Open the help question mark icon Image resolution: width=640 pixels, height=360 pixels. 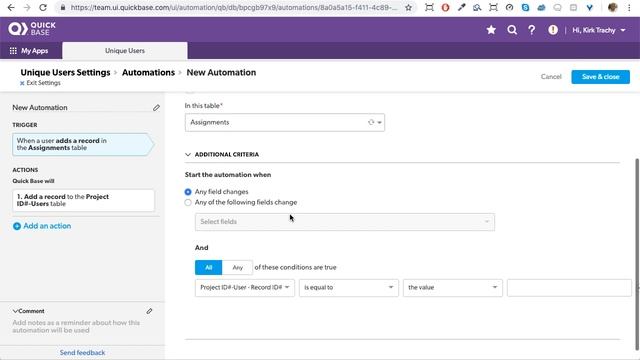(x=531, y=30)
